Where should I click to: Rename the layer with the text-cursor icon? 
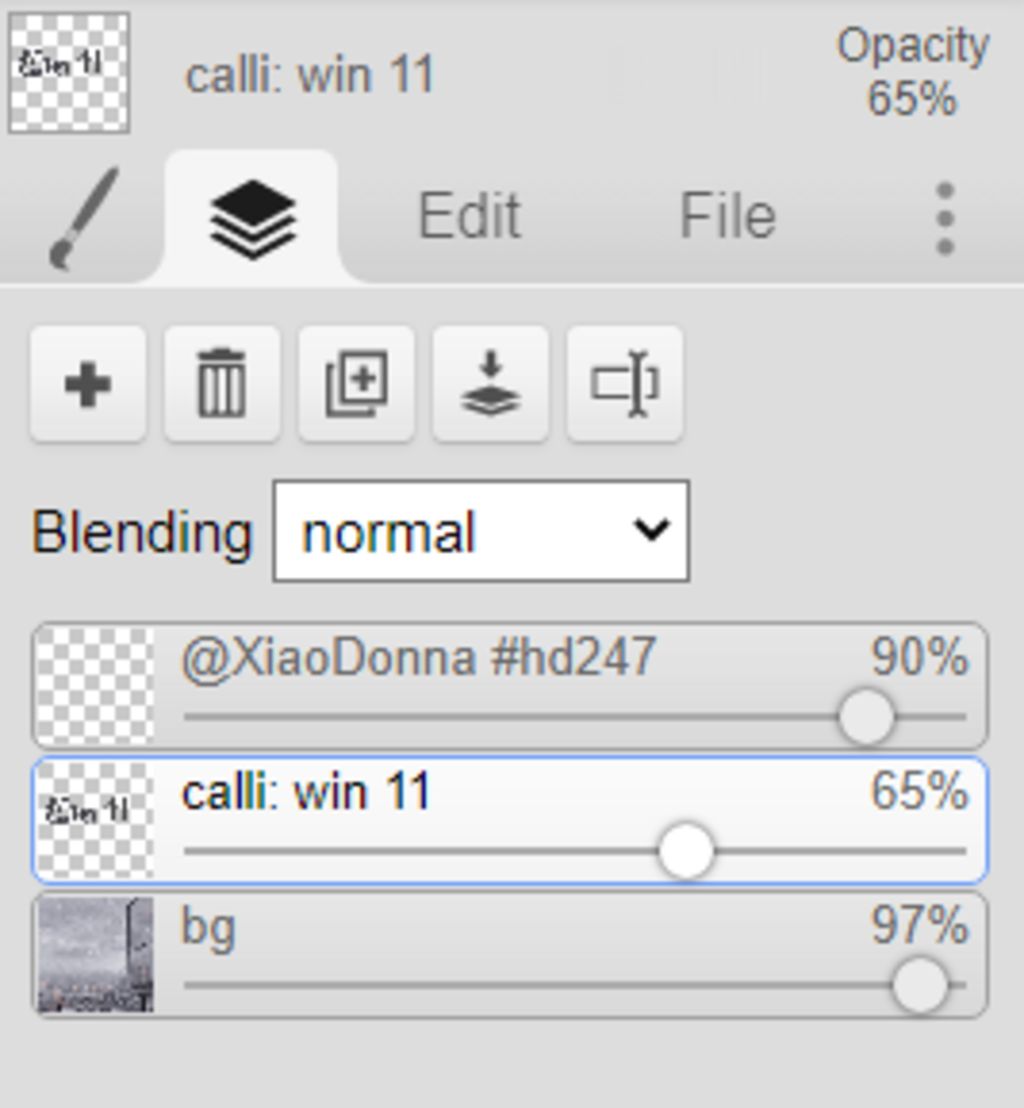[x=625, y=384]
